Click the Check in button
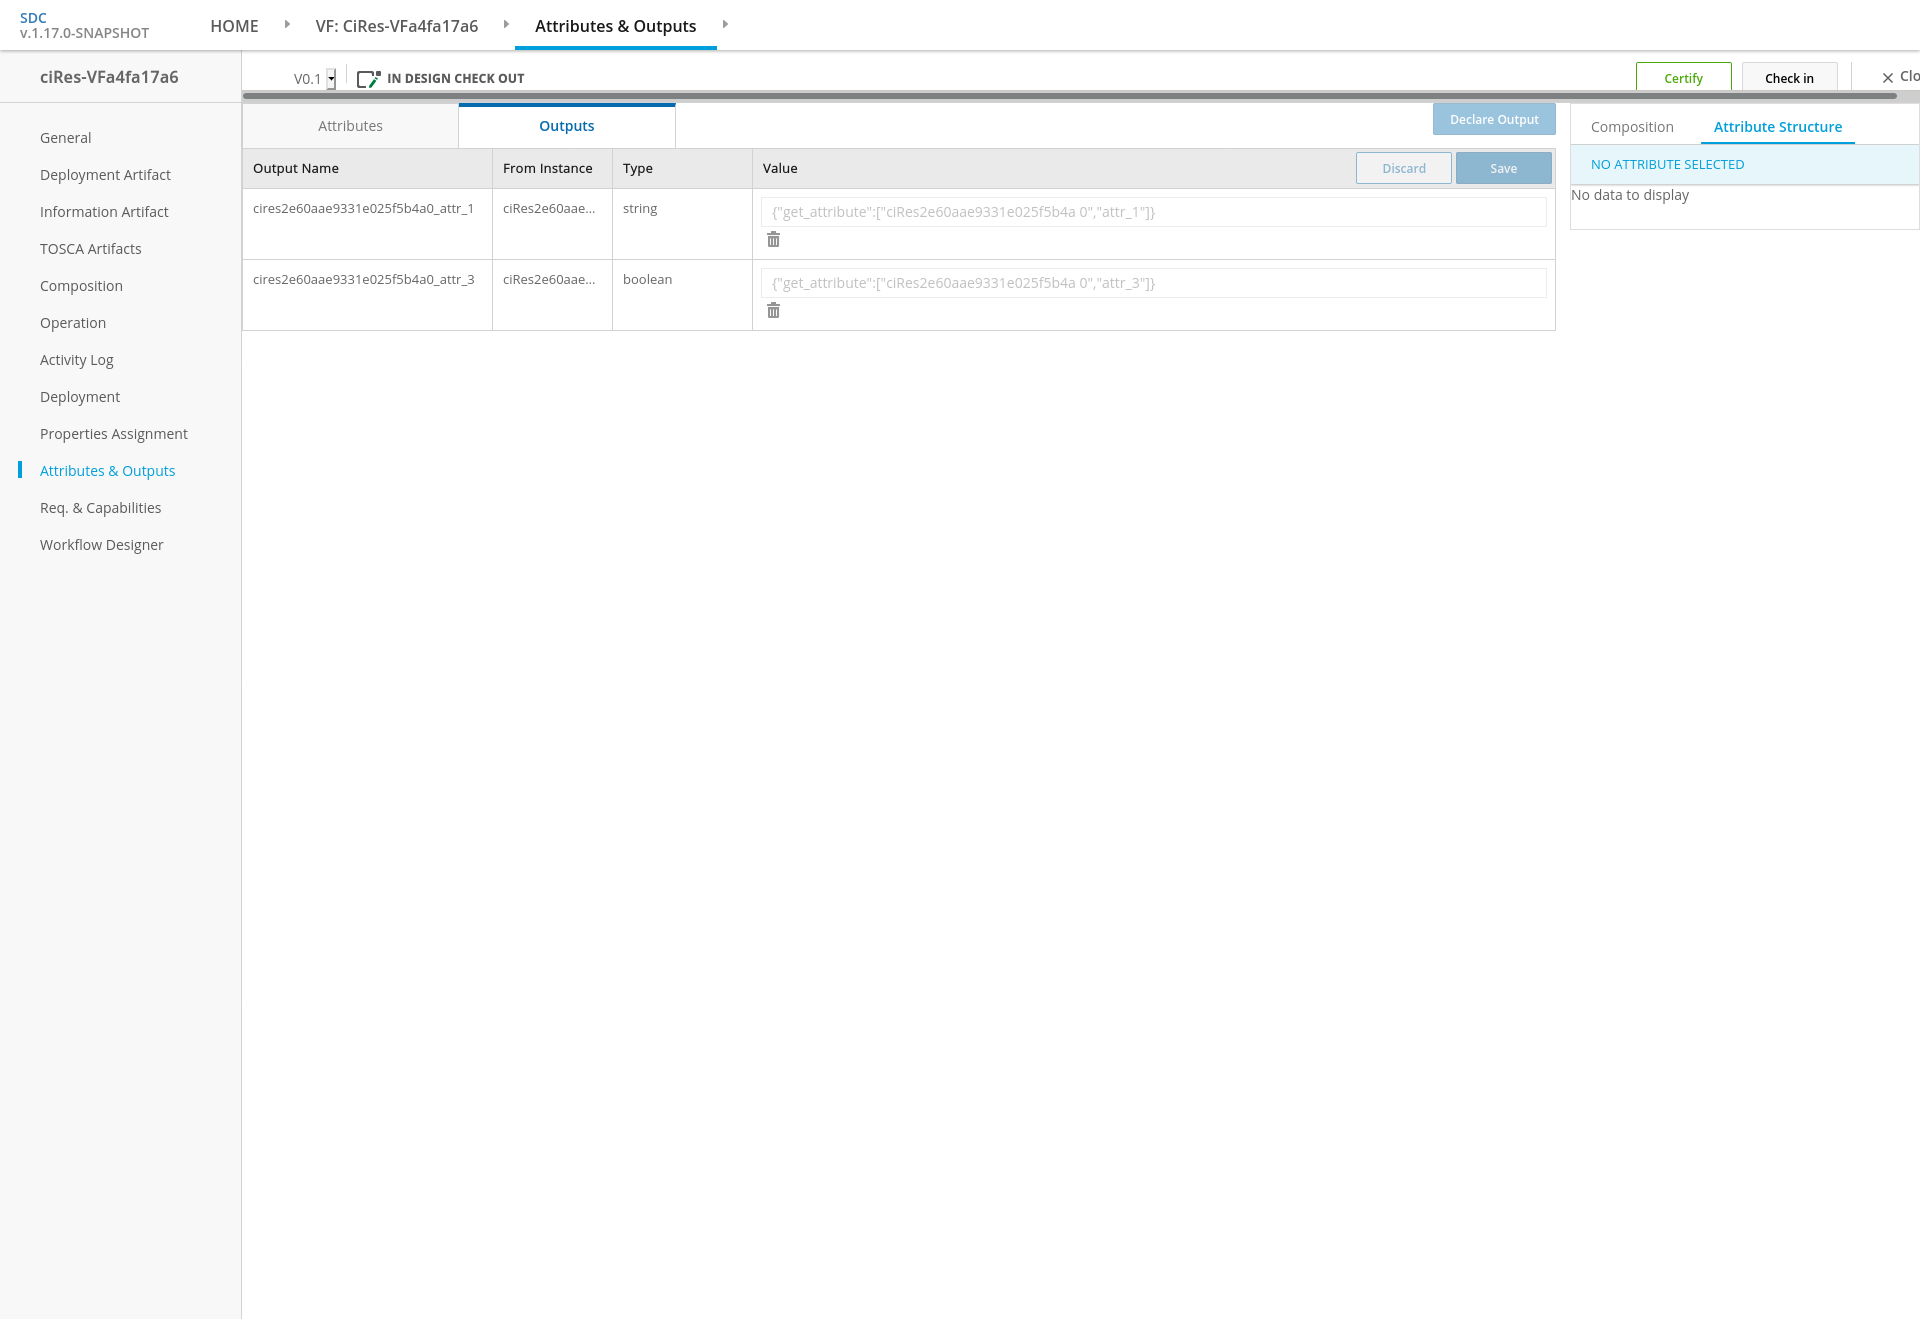1920x1319 pixels. (x=1789, y=78)
